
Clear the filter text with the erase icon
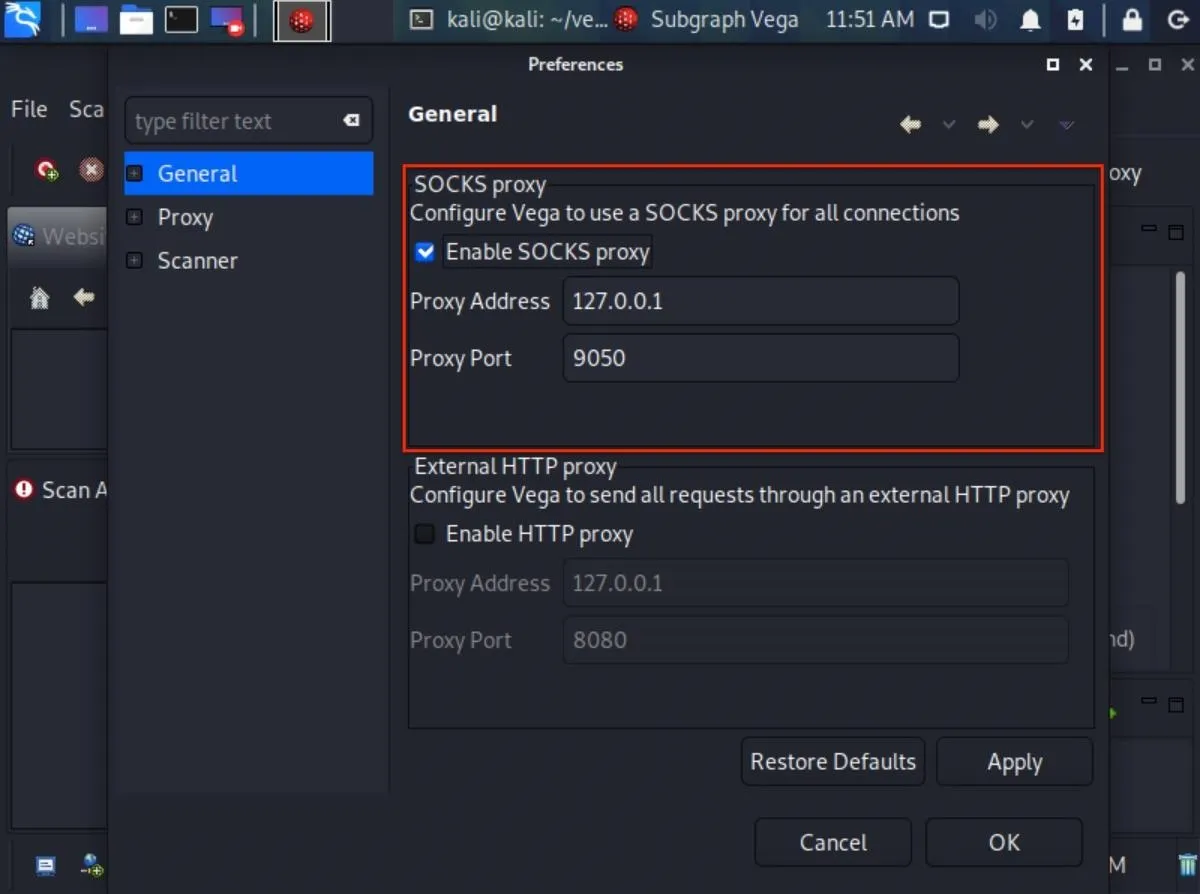point(351,121)
